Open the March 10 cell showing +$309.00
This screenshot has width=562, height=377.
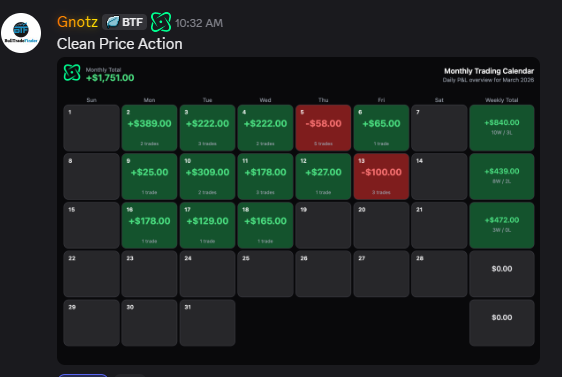click(208, 177)
